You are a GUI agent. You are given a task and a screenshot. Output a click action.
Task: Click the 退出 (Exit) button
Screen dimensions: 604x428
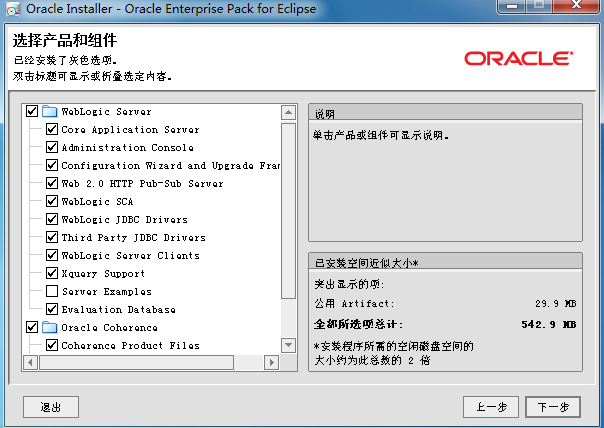51,407
